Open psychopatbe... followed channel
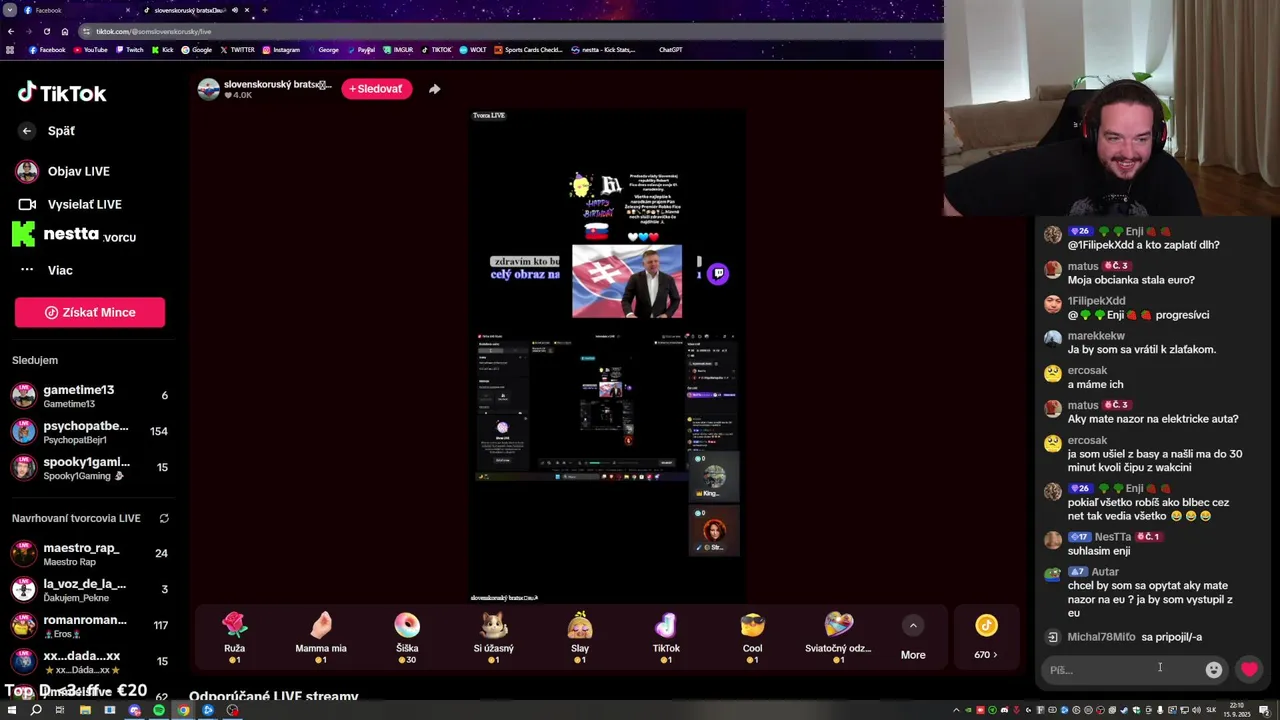 (x=90, y=432)
